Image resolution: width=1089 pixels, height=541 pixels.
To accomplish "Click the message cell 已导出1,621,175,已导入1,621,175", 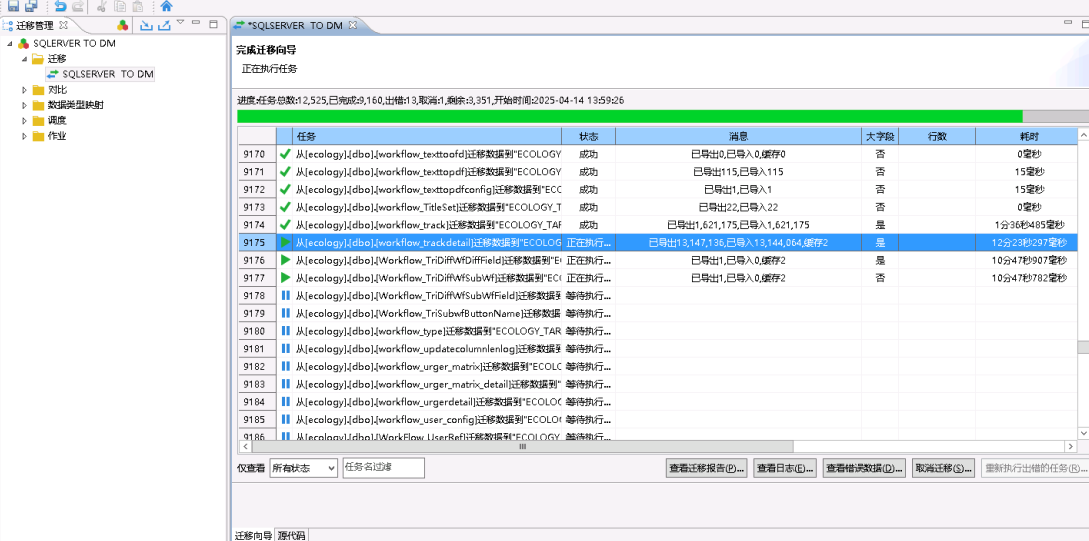I will coord(738,225).
